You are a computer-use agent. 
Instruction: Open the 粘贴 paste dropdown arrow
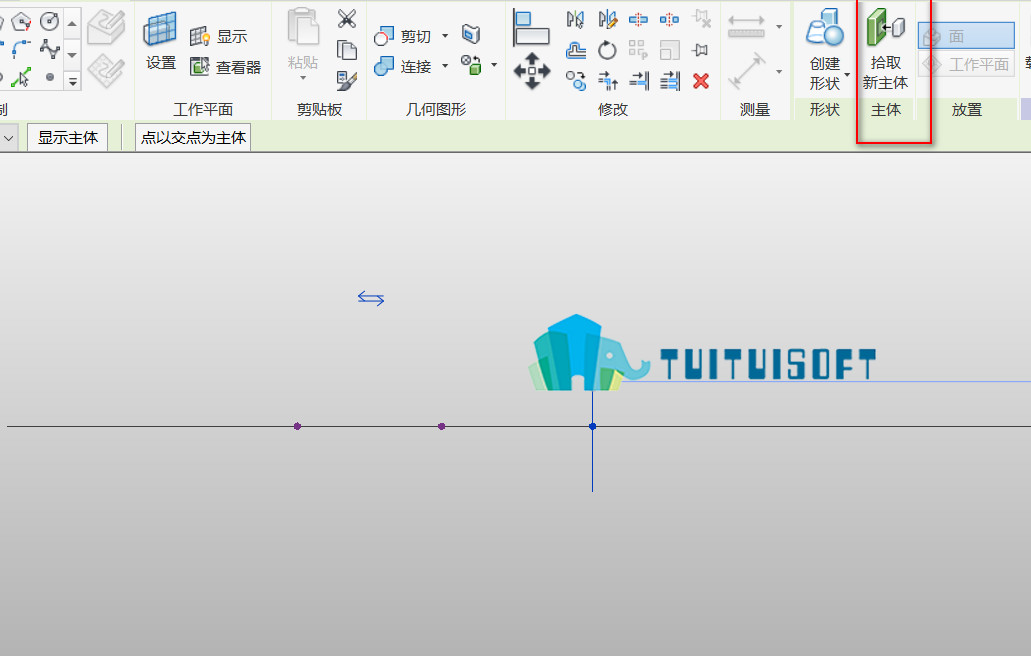click(x=303, y=78)
